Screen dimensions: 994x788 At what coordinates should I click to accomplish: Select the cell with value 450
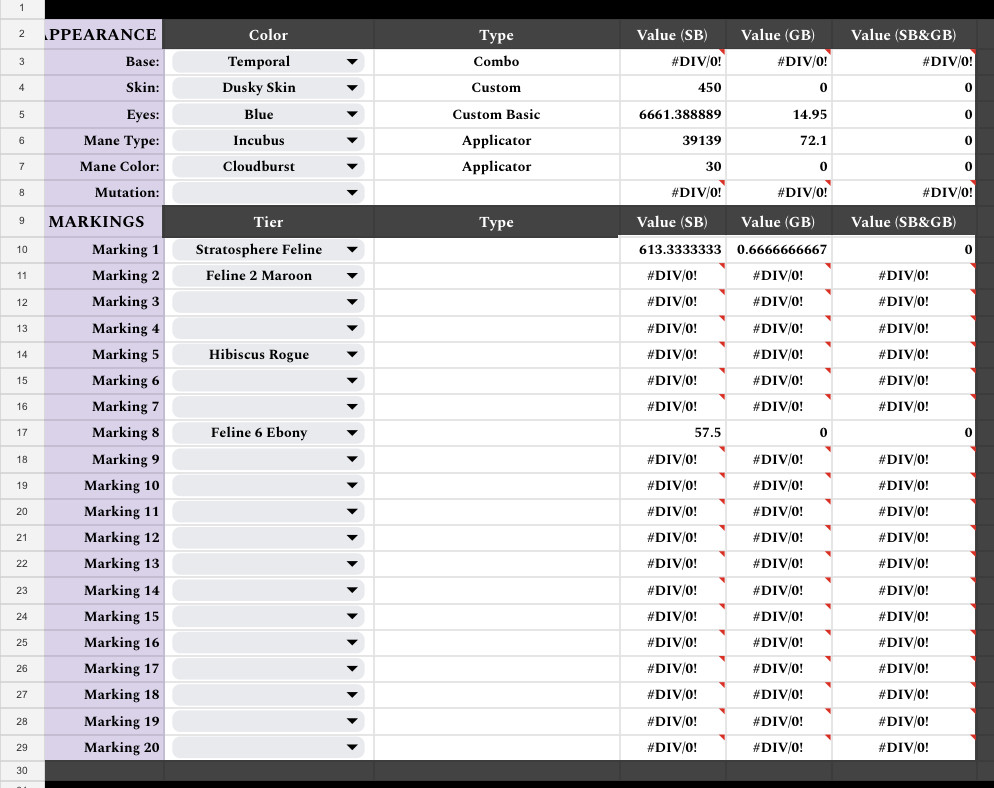pyautogui.click(x=673, y=87)
